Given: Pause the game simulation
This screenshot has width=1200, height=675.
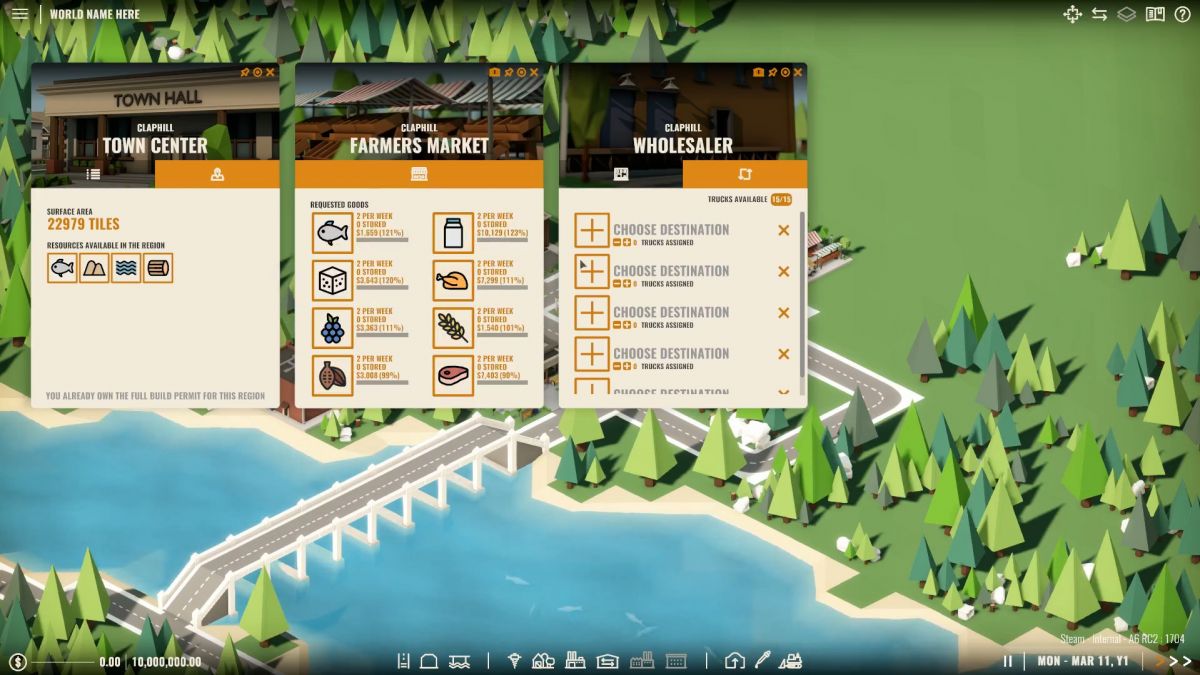Looking at the screenshot, I should click(1008, 661).
